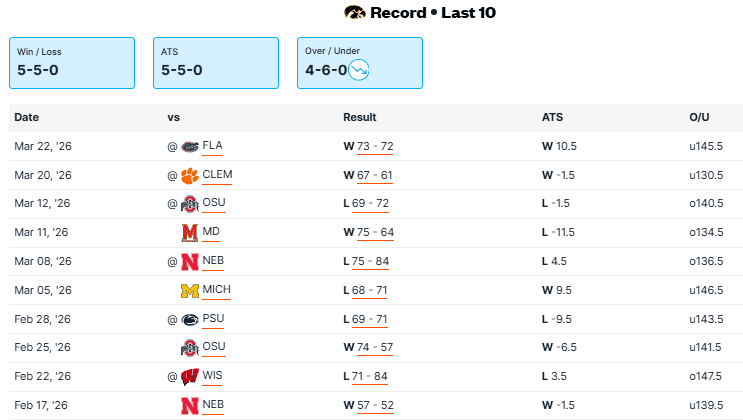Open the WIS team link
The image size is (743, 420).
click(212, 377)
